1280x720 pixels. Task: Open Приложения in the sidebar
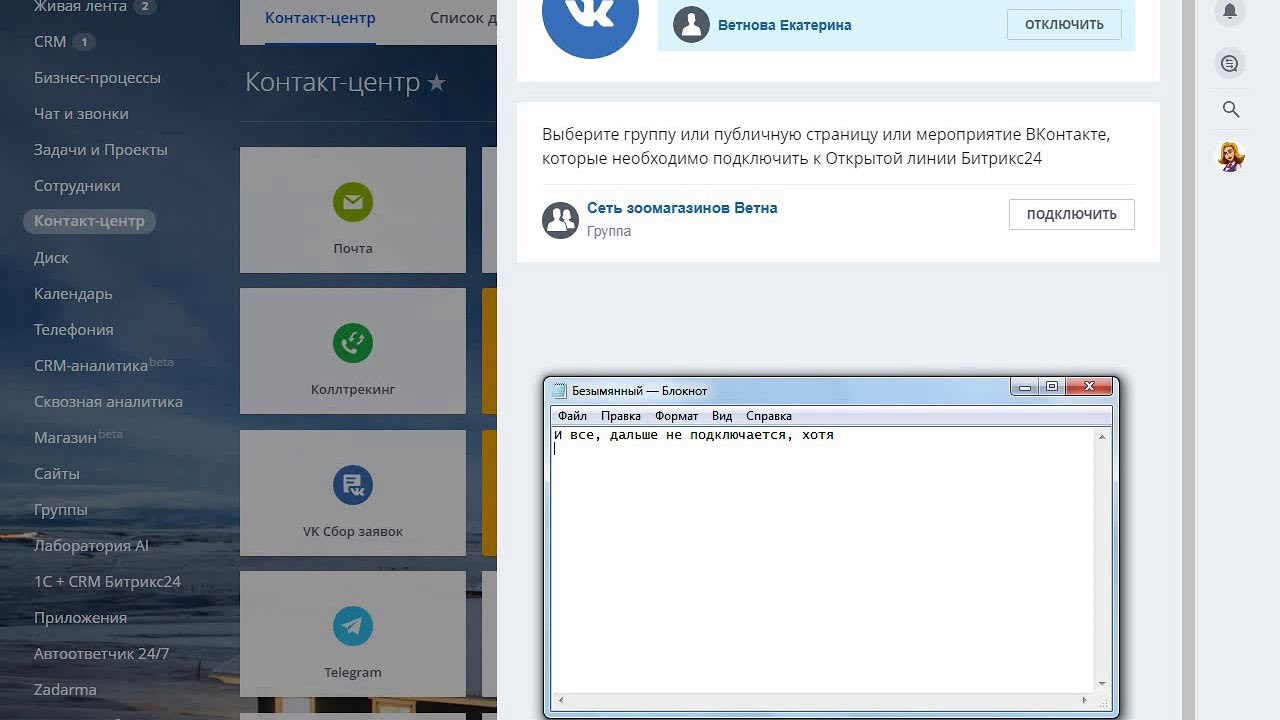click(x=80, y=618)
